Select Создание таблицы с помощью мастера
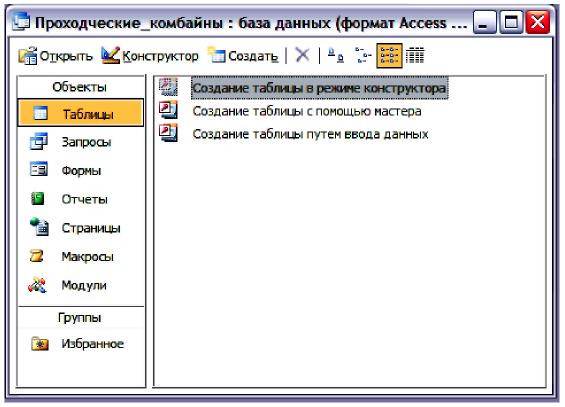This screenshot has width=565, height=407. pyautogui.click(x=307, y=111)
